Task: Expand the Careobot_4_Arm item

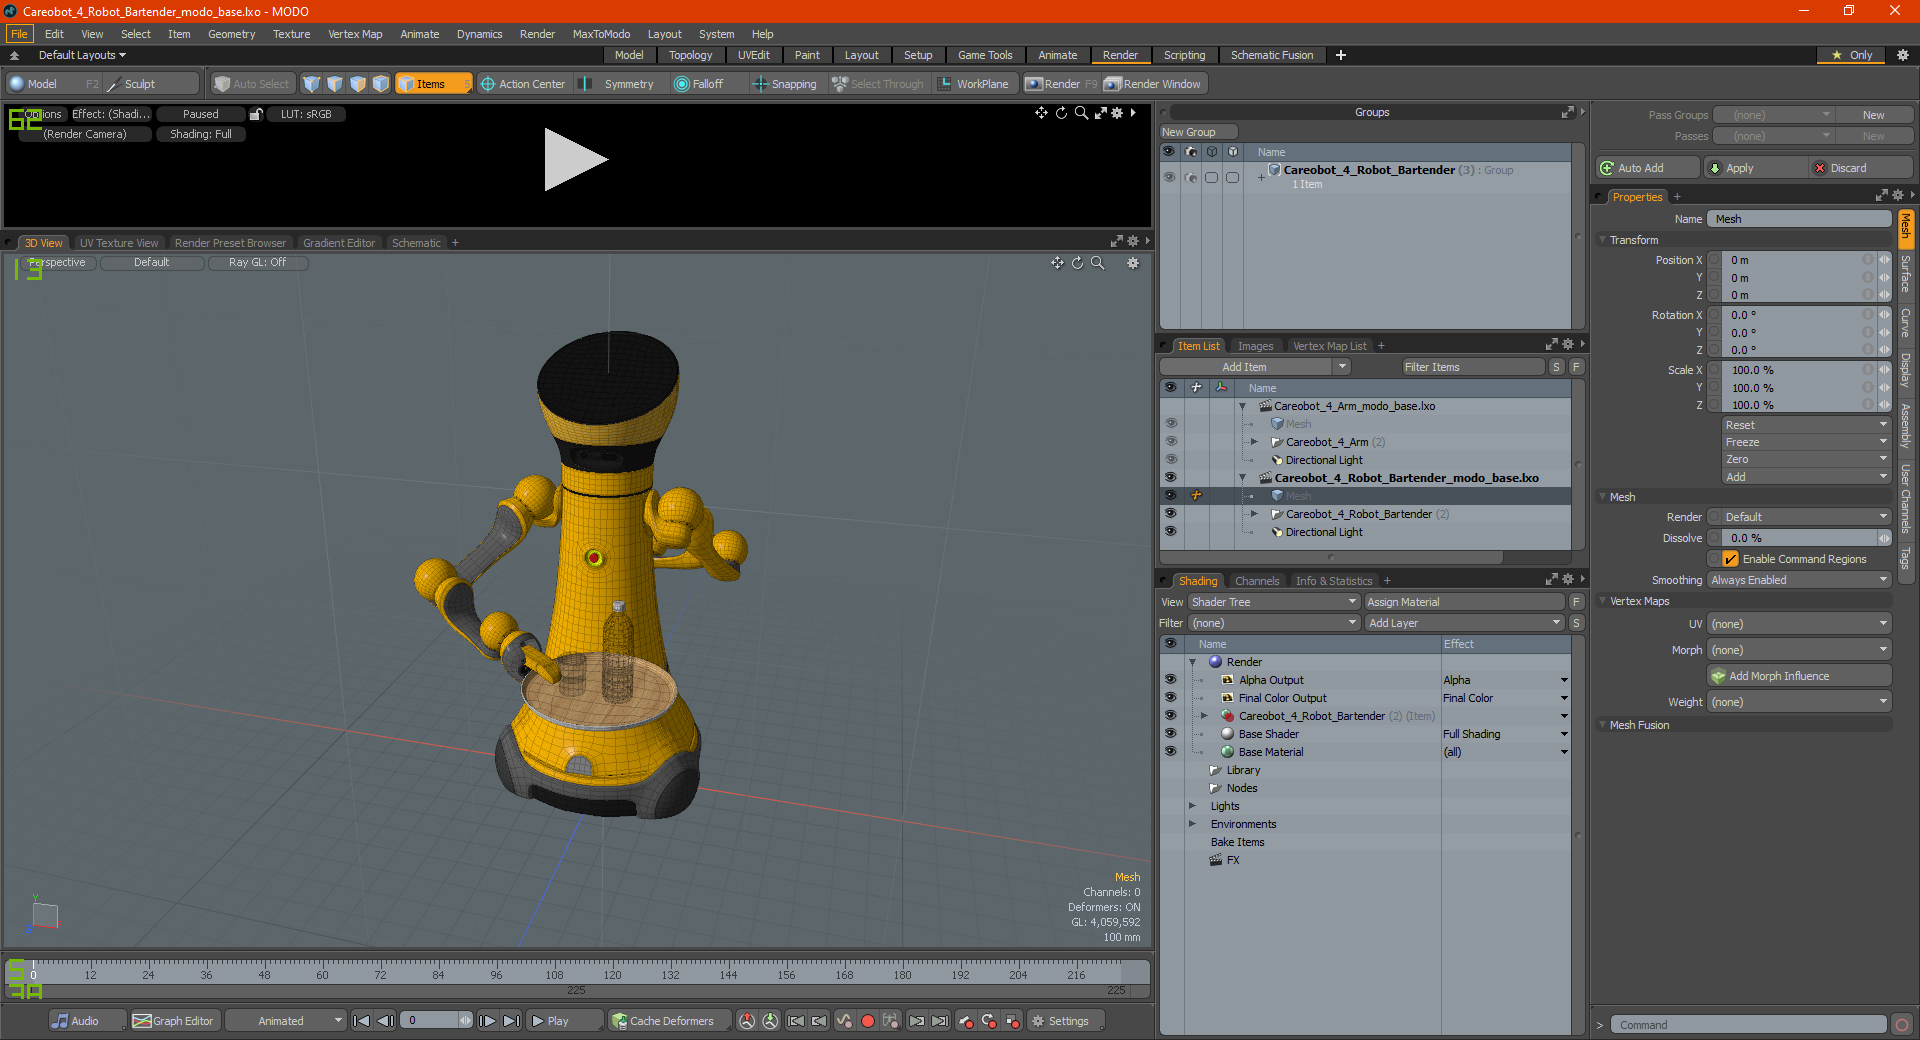Action: click(1254, 442)
